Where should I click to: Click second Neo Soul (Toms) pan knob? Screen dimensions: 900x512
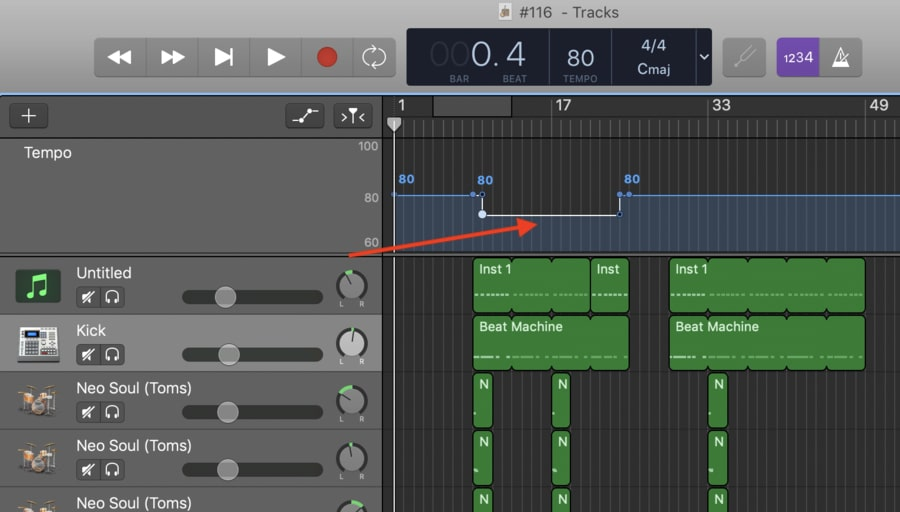(x=351, y=457)
